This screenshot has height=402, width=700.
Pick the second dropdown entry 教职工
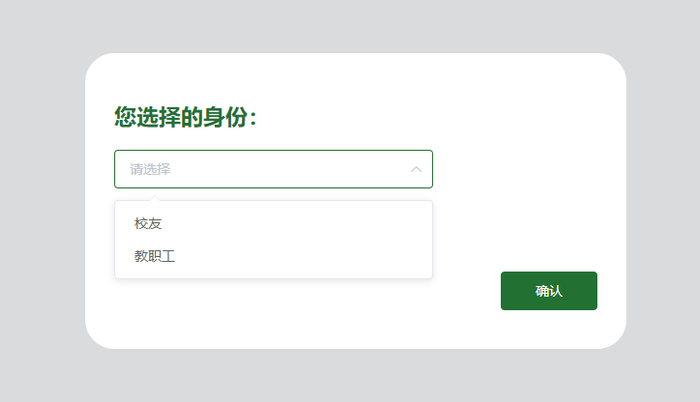click(155, 256)
